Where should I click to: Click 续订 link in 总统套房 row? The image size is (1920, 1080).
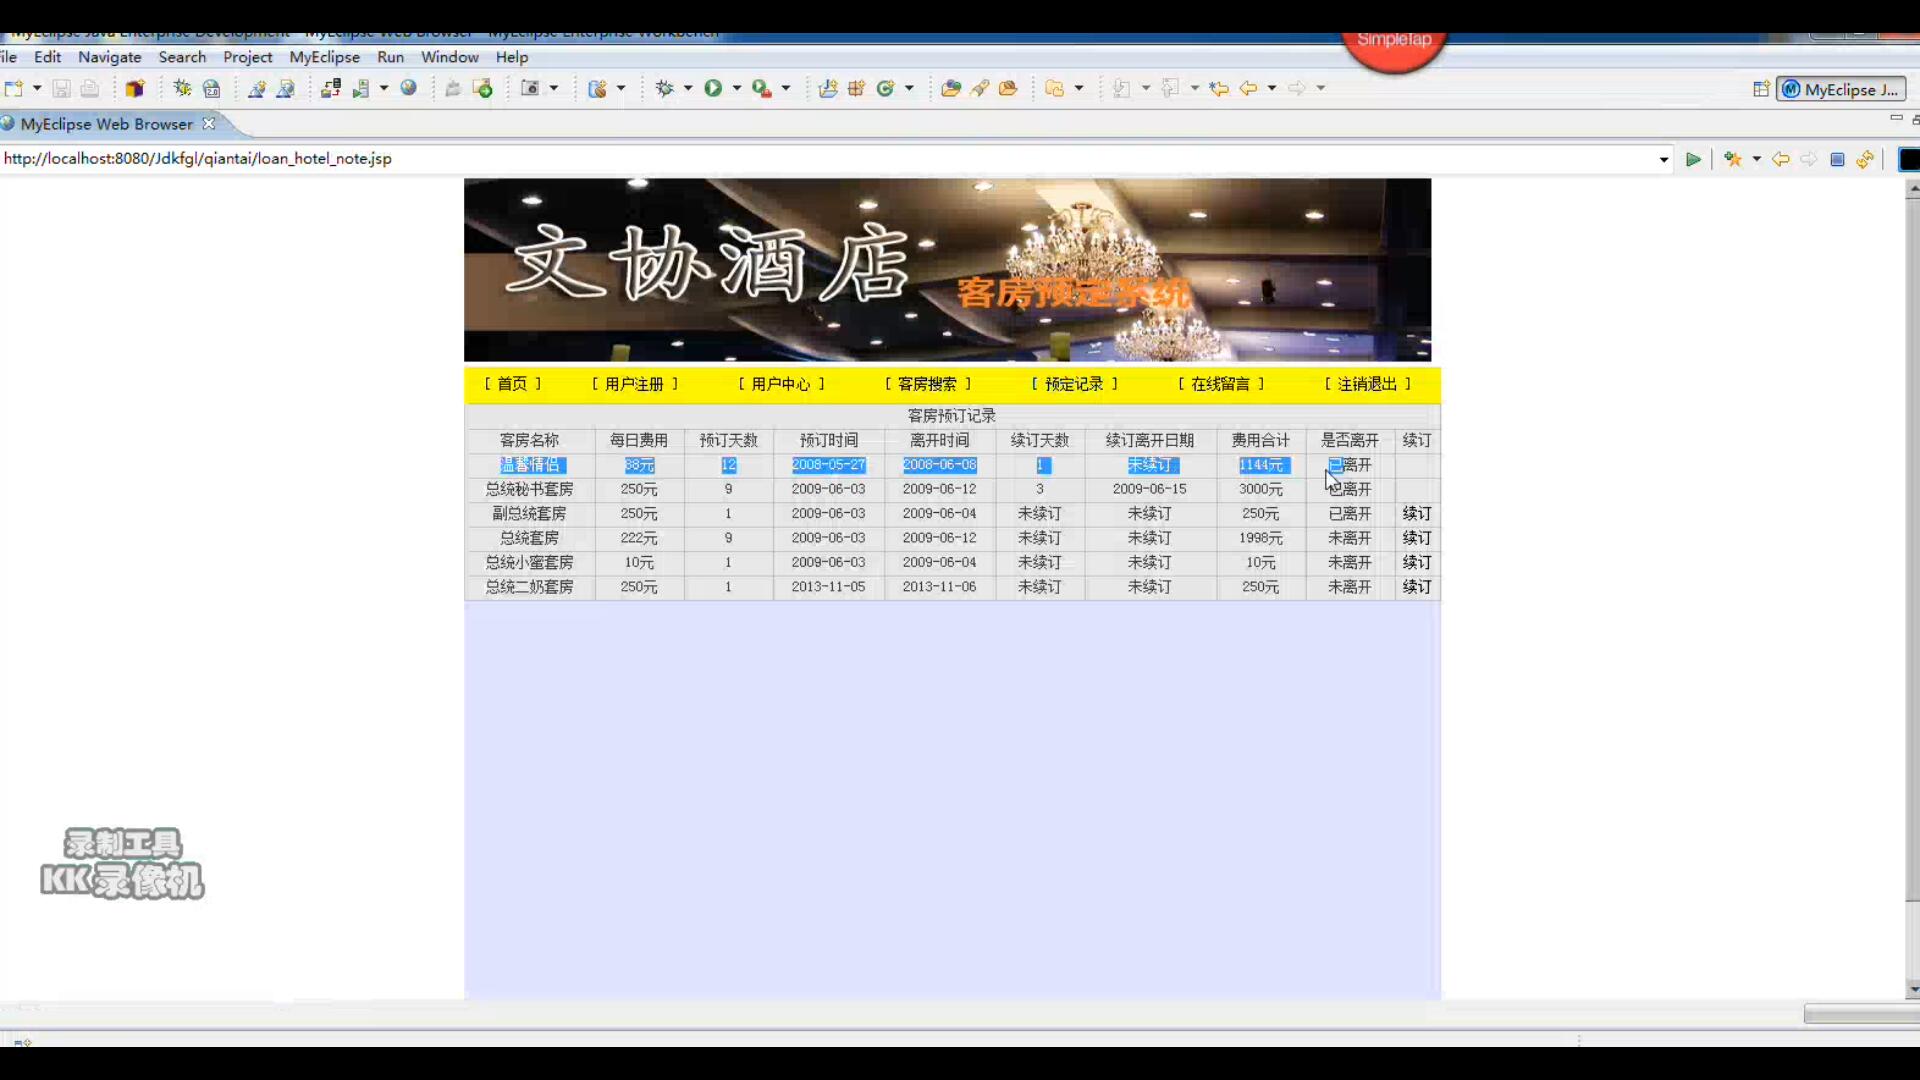pos(1417,538)
